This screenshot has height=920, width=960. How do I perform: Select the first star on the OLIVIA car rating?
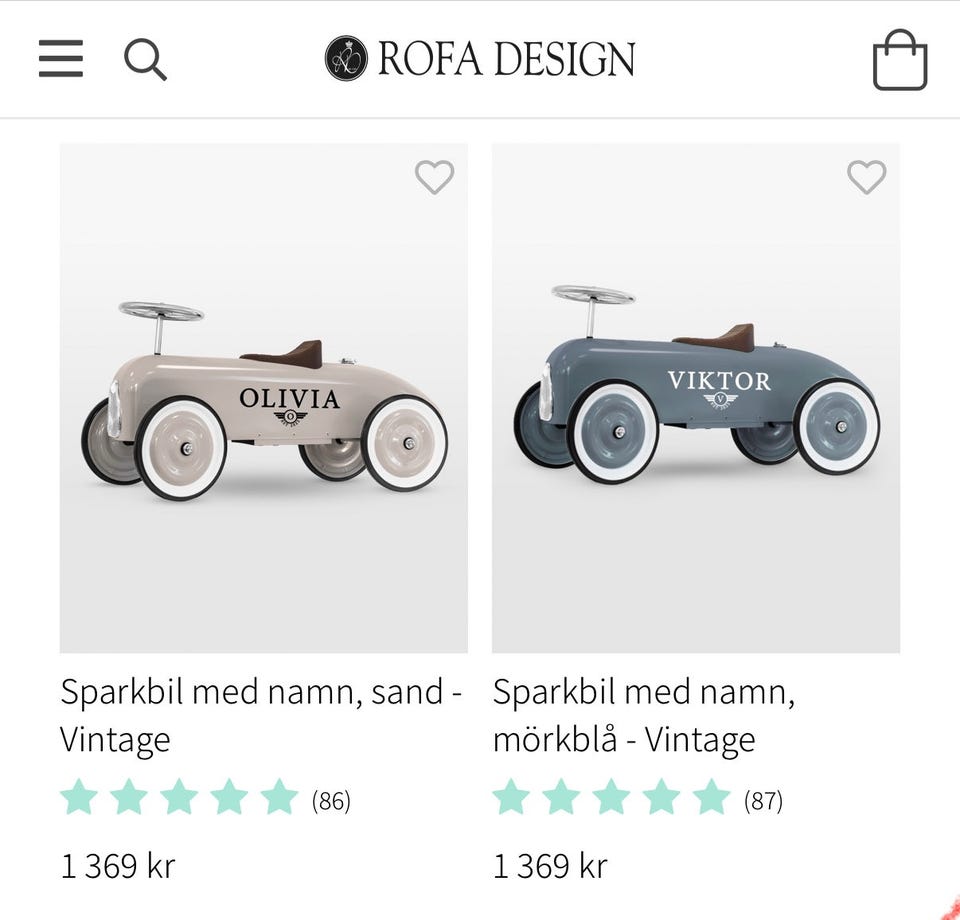click(80, 798)
